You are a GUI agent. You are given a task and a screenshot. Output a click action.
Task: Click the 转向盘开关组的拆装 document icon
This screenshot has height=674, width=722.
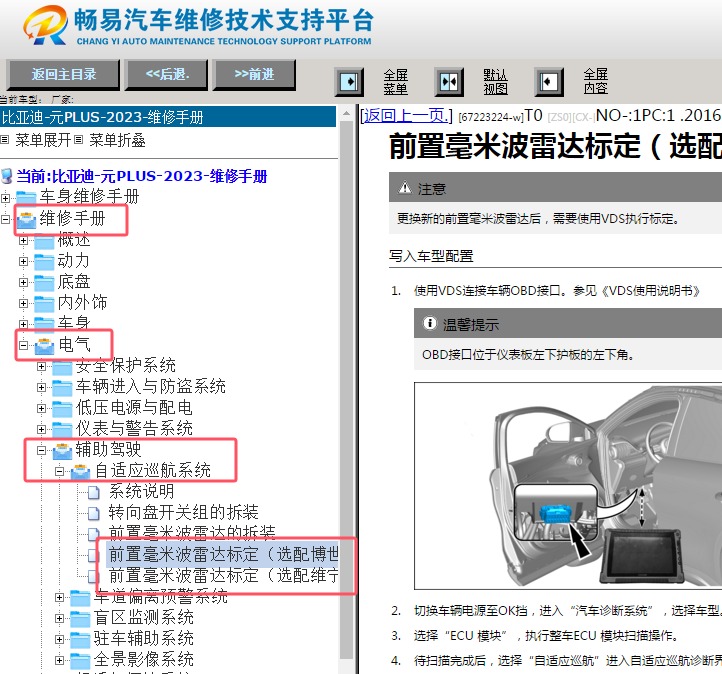(x=93, y=513)
